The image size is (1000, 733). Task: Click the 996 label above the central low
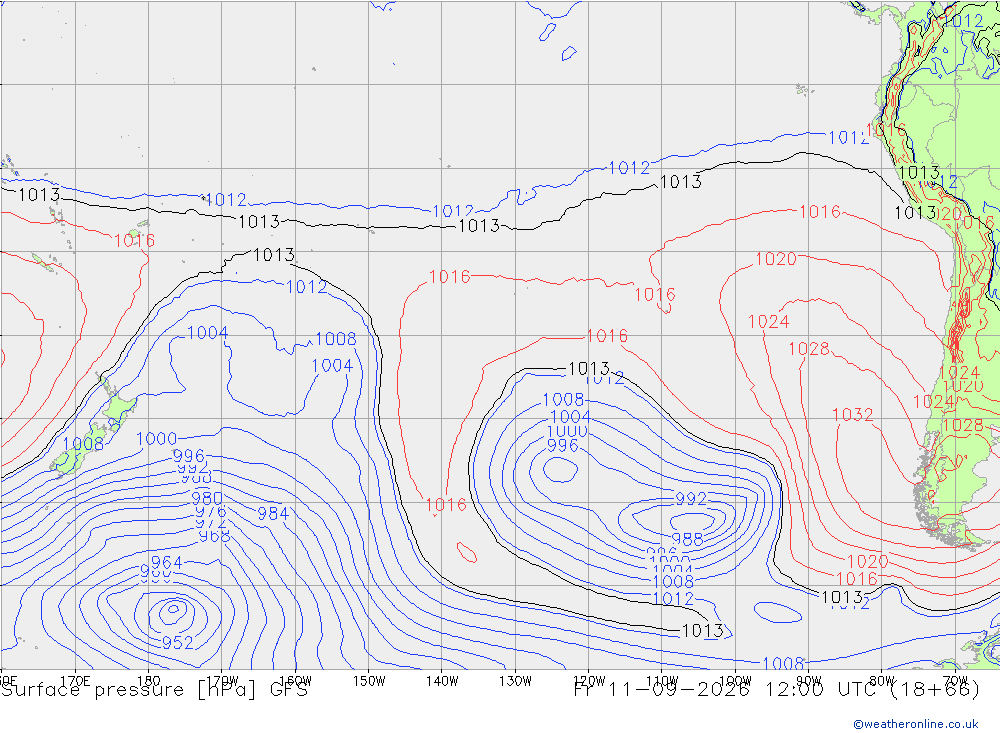[562, 445]
